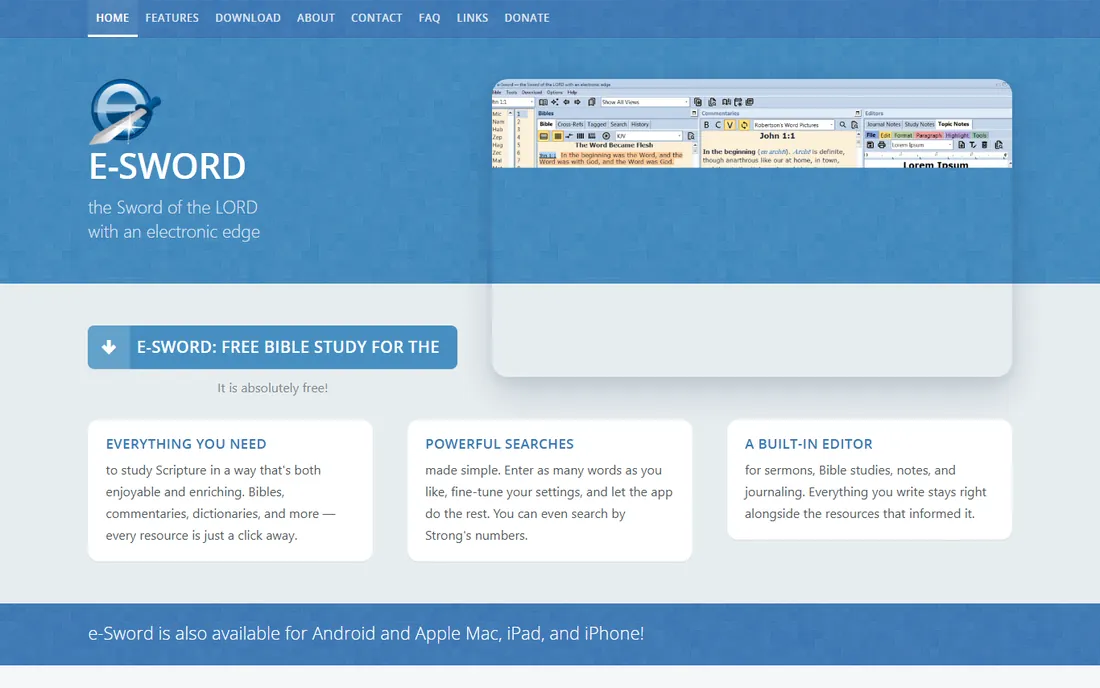Click the Commentaries 'B' book button in preview

pos(706,125)
